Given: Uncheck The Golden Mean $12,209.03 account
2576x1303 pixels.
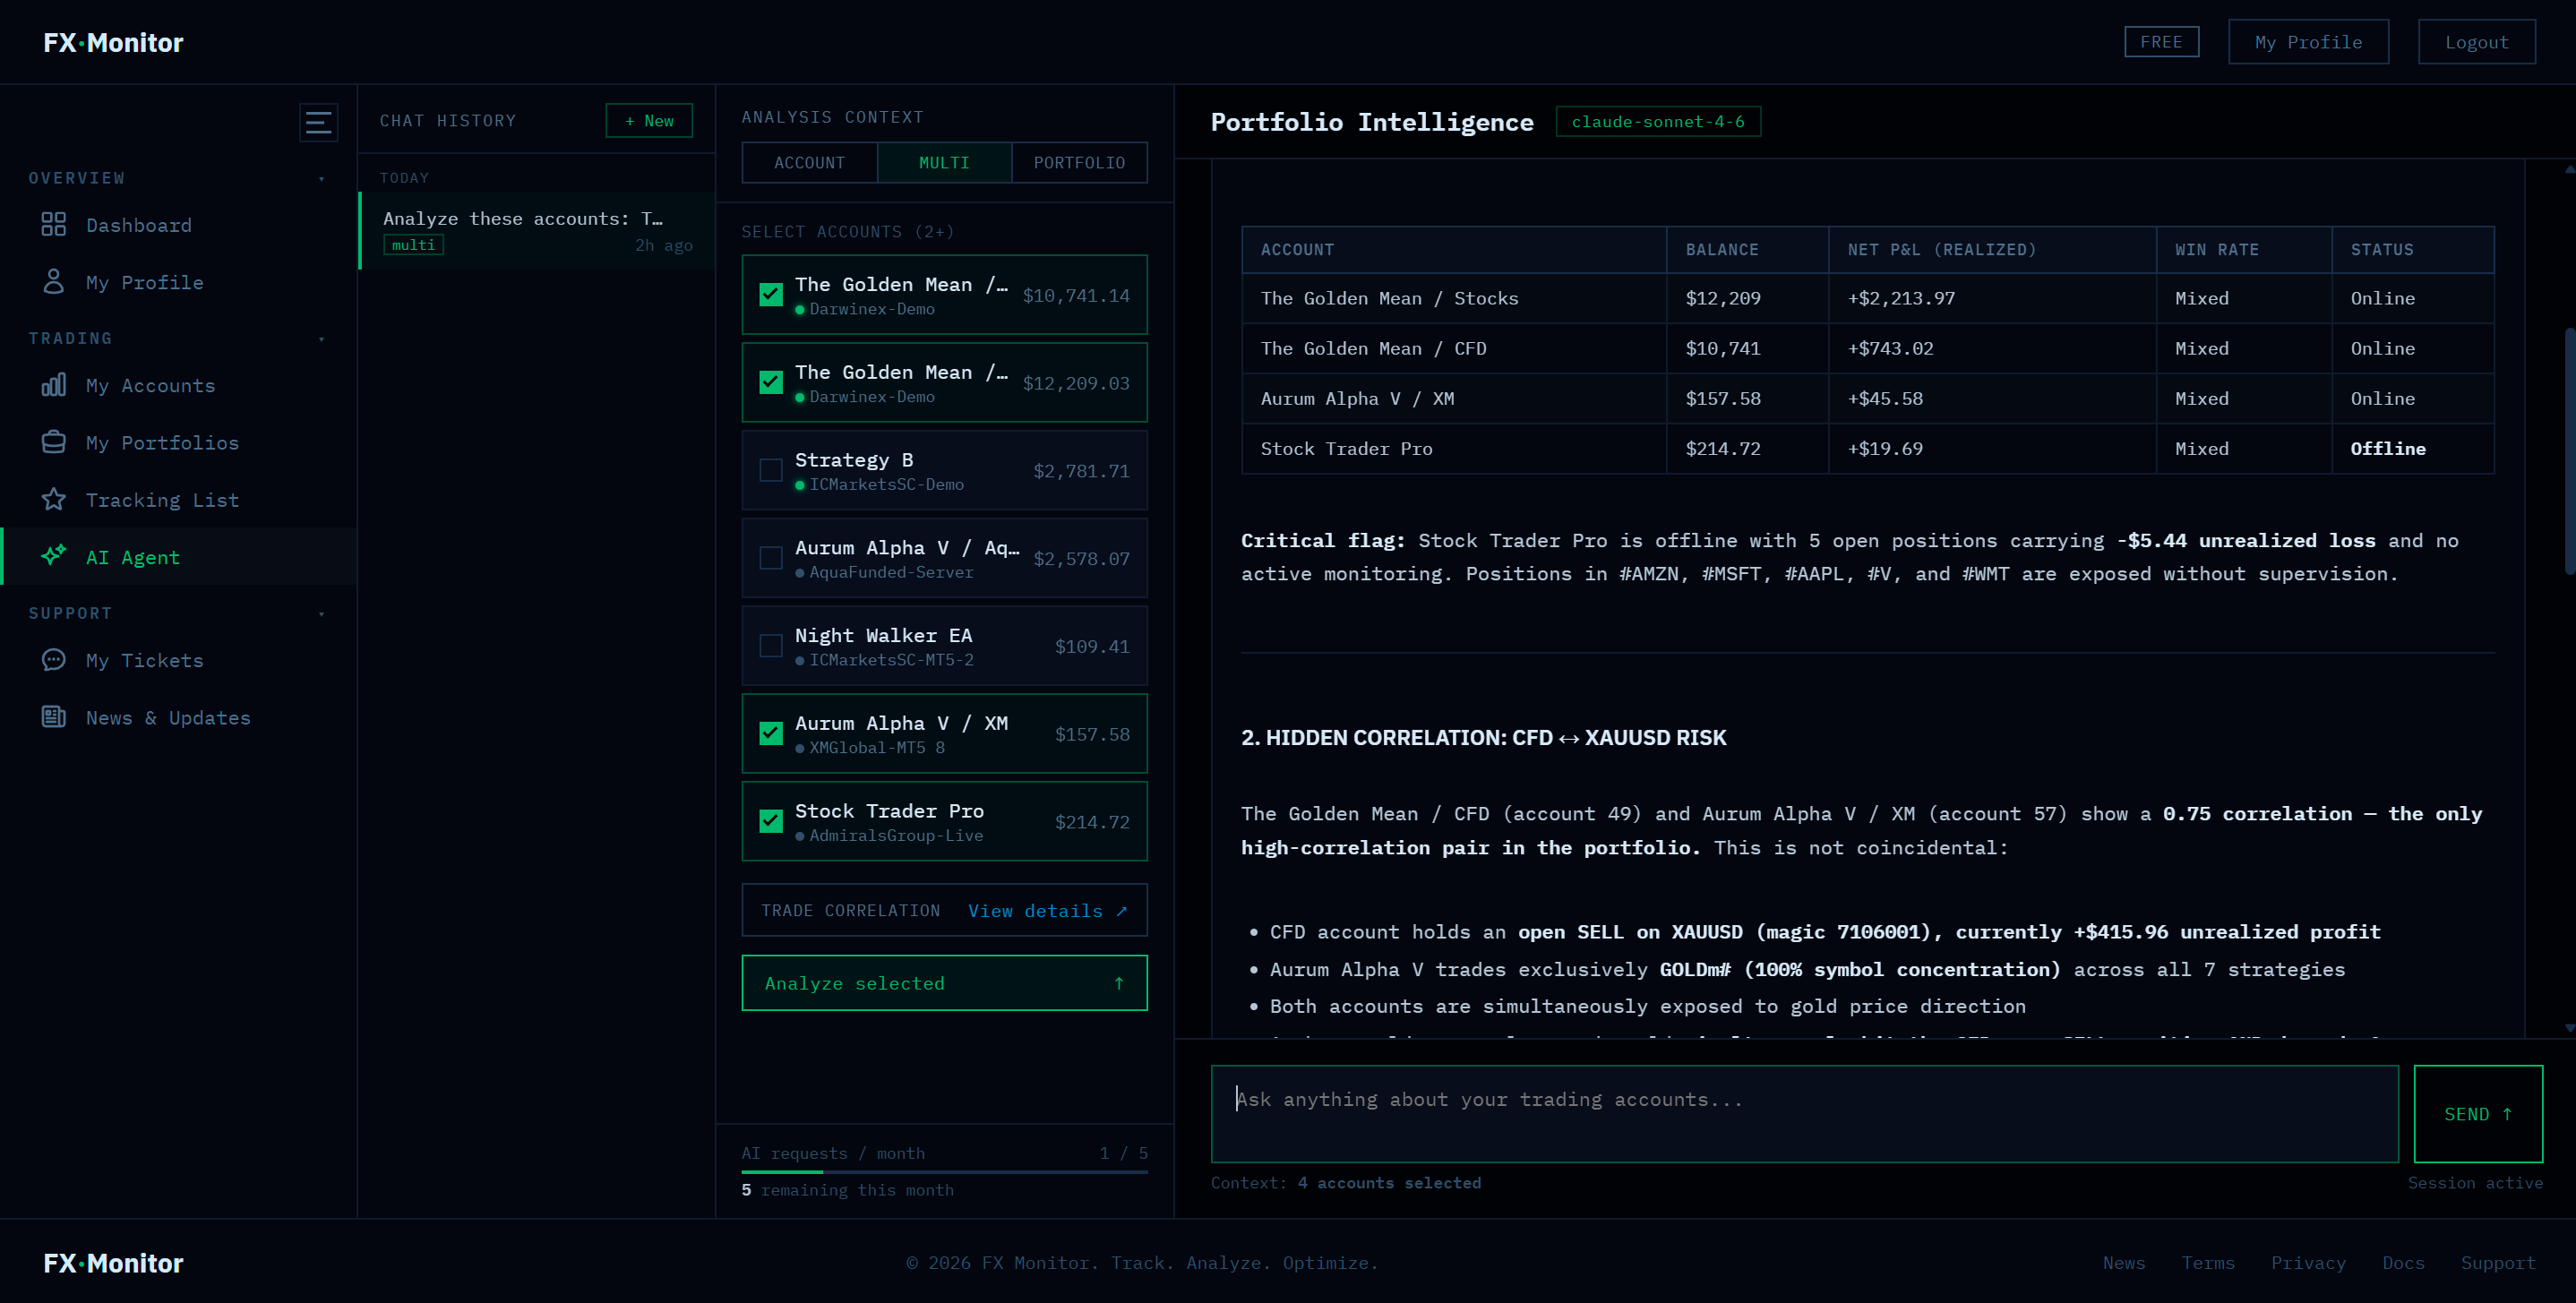Looking at the screenshot, I should (771, 383).
